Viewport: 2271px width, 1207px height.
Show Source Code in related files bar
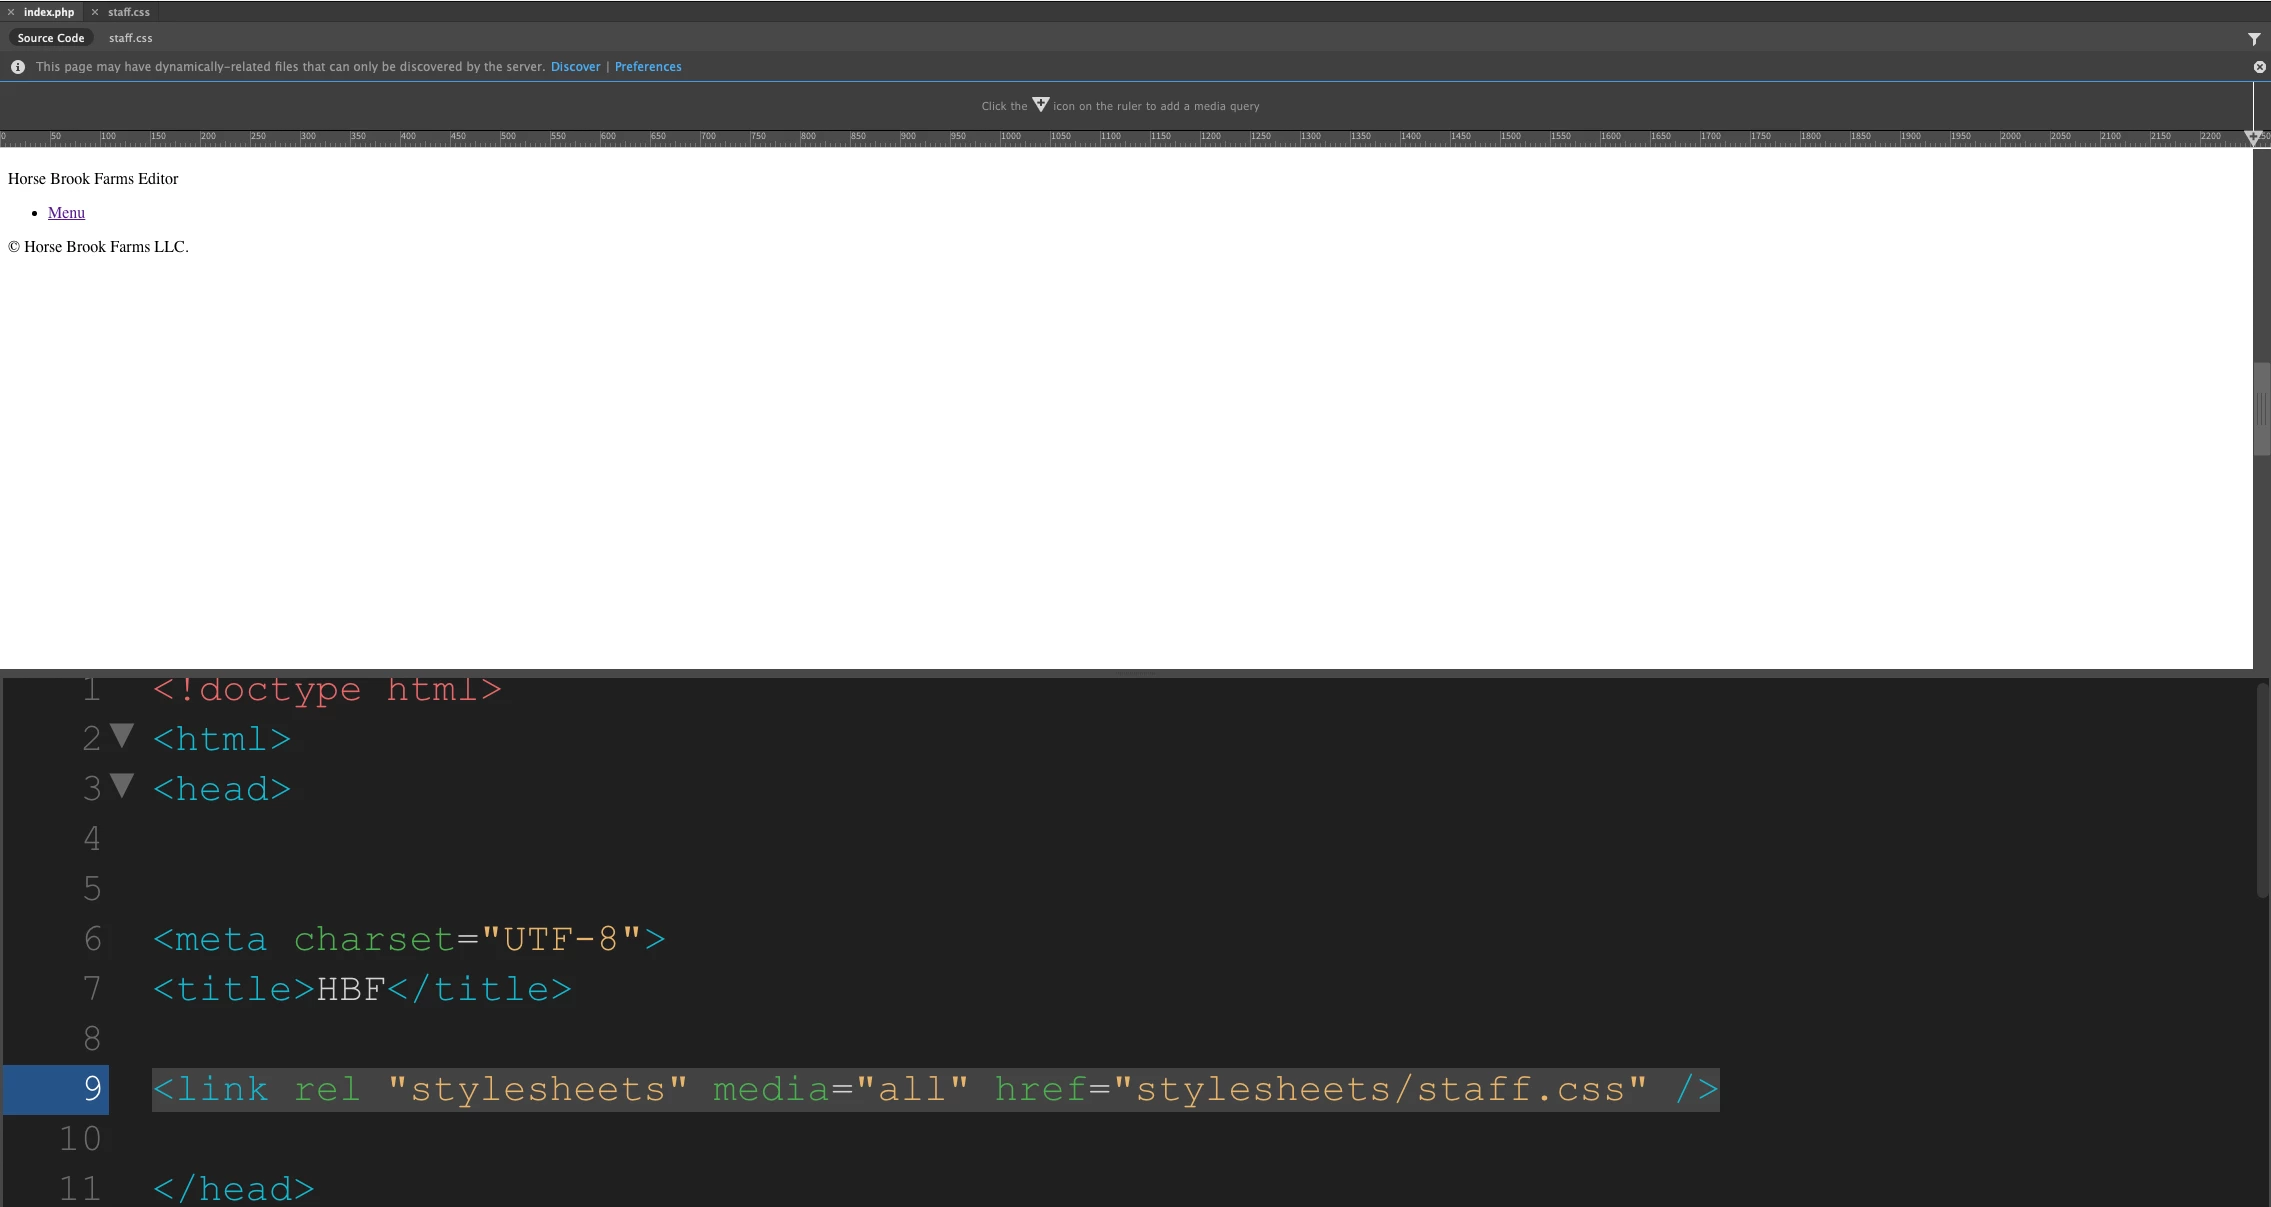[51, 38]
